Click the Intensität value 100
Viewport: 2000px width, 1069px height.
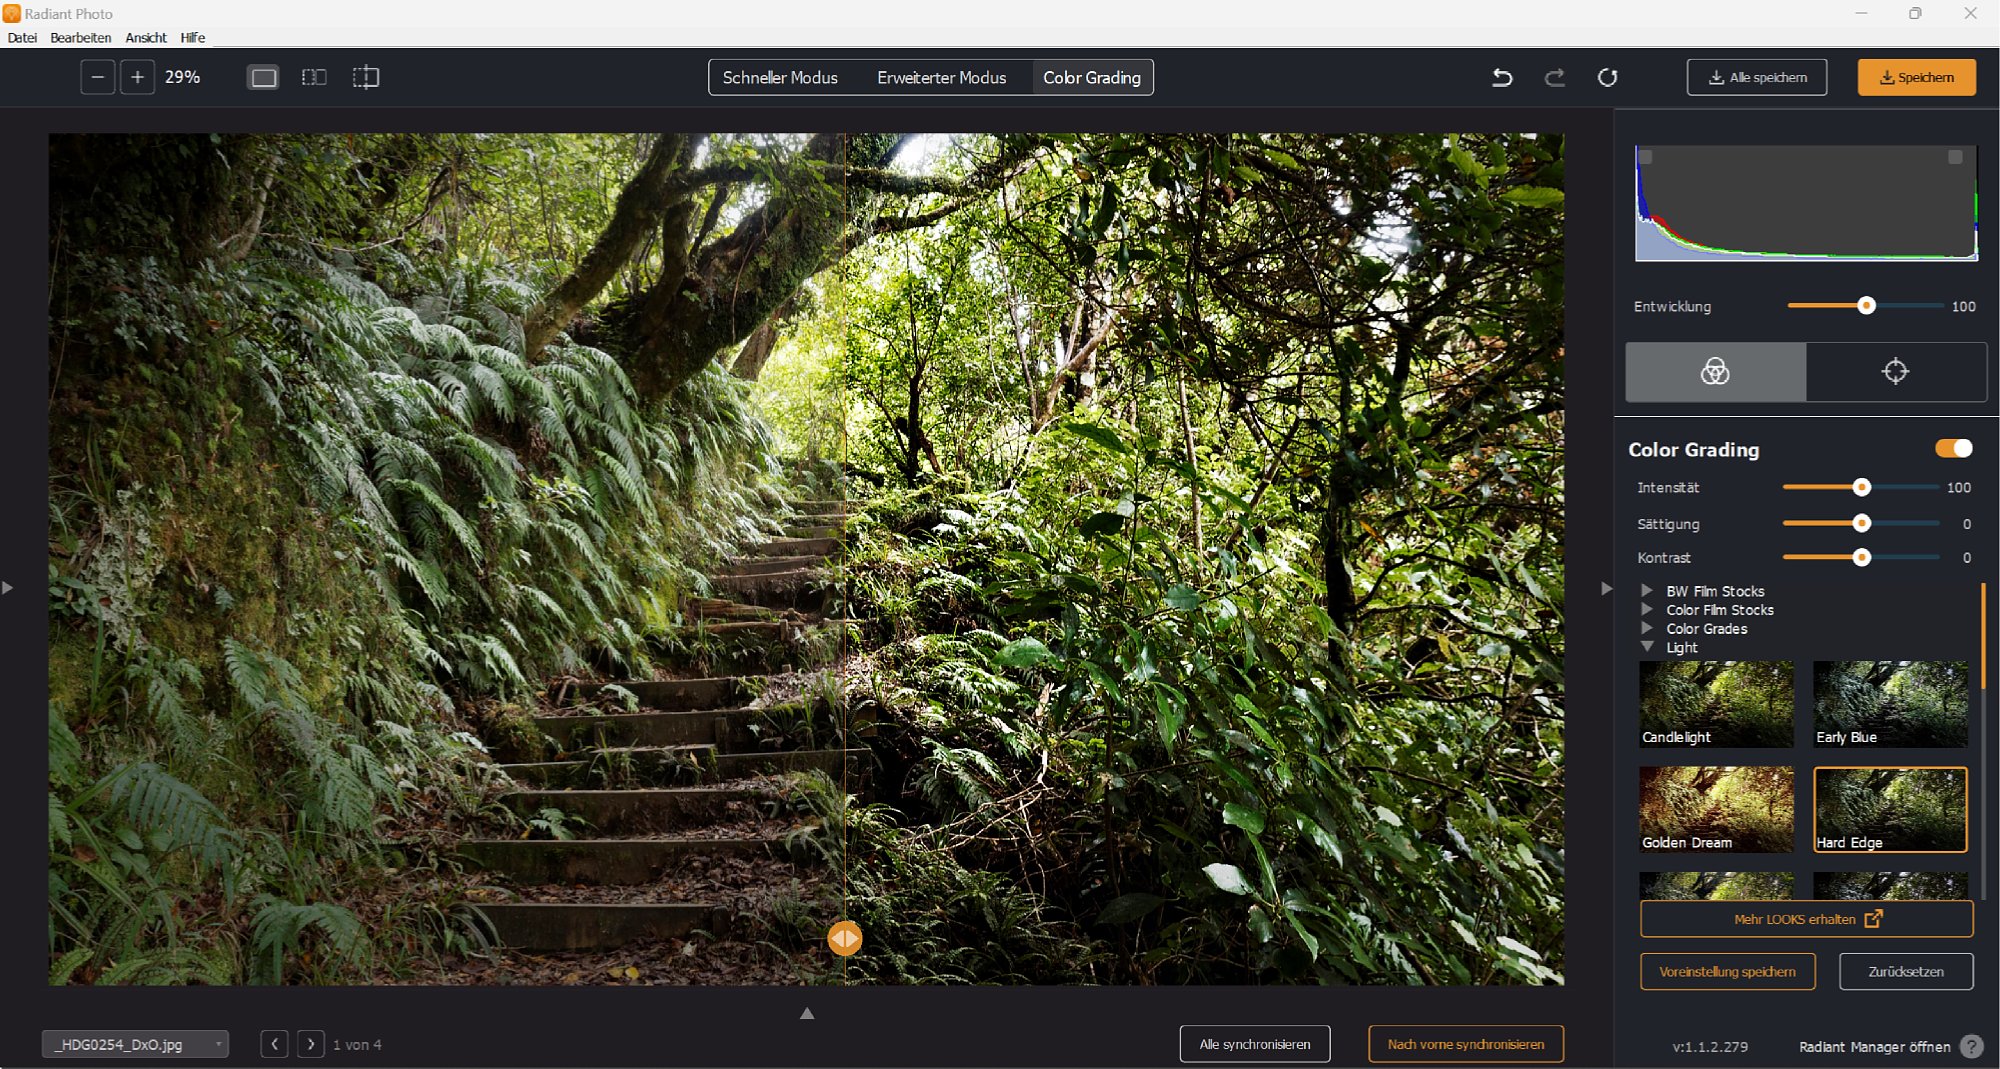pos(1958,488)
